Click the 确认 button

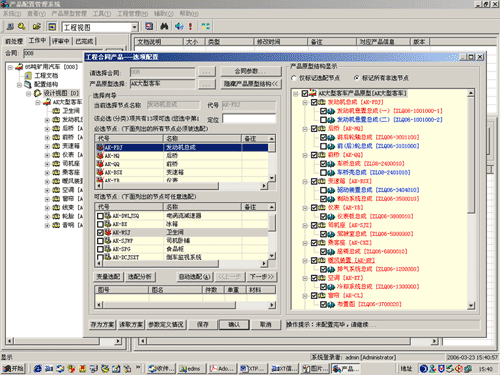[x=234, y=325]
